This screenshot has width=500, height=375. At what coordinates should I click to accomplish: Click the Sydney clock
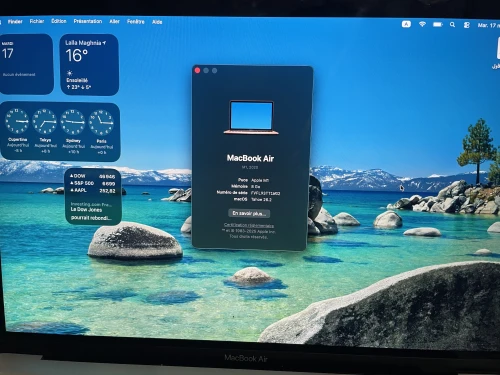(x=73, y=122)
